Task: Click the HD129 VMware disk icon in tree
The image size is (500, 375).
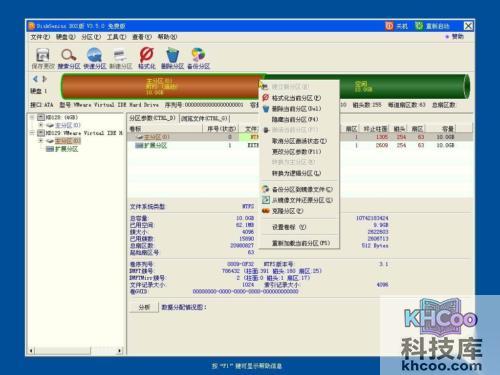Action: tap(41, 133)
